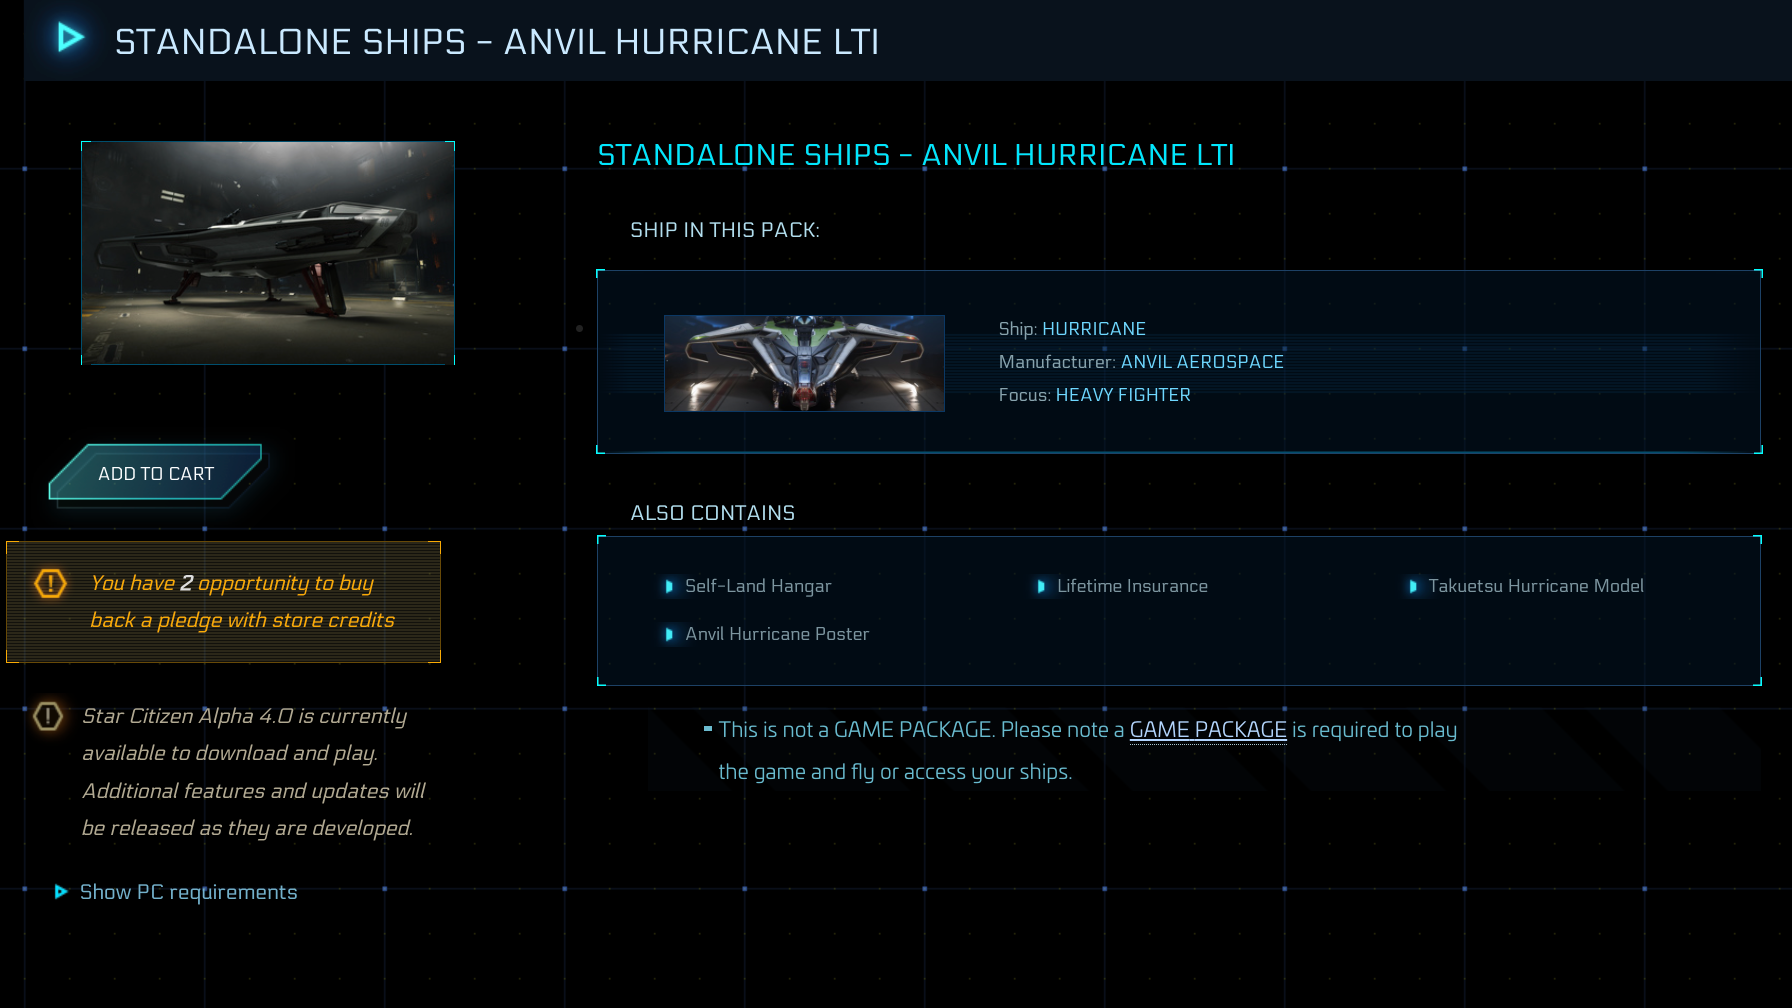
Task: Select the HEAVY FIGHTER focus label
Action: 1123,395
